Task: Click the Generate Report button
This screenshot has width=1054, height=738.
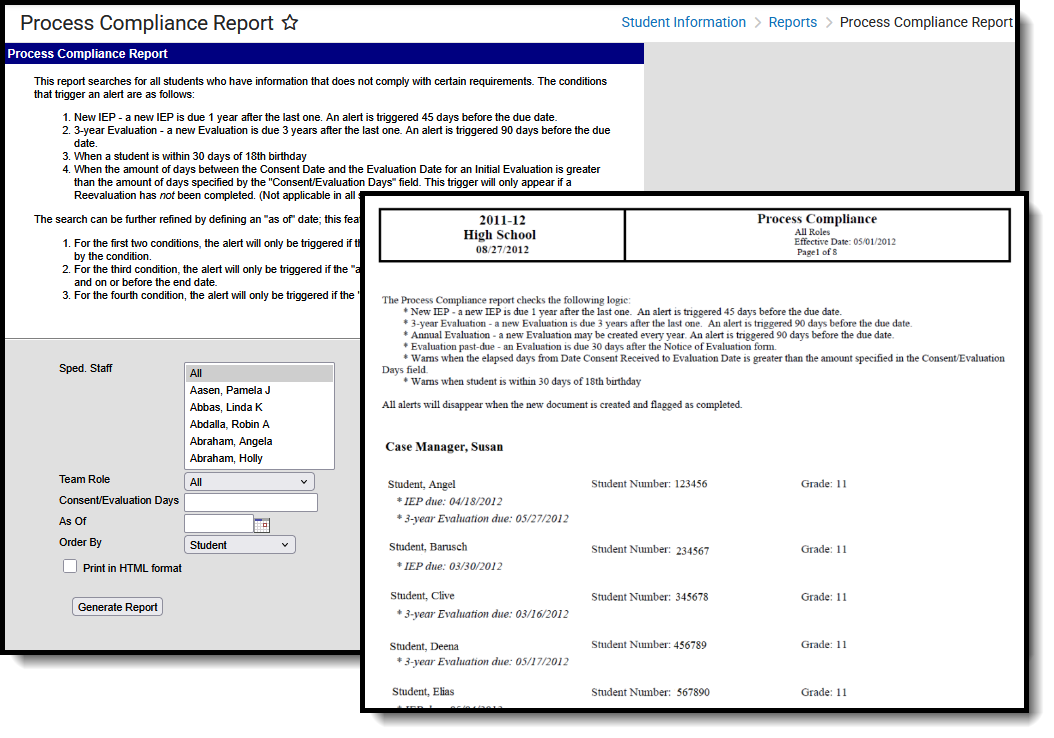Action: (118, 607)
